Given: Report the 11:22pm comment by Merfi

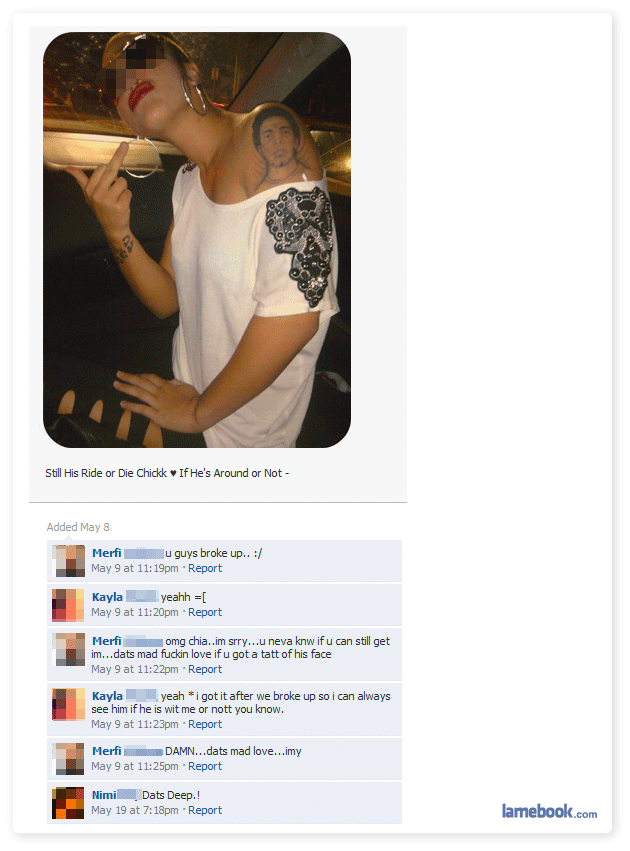Looking at the screenshot, I should (x=205, y=669).
